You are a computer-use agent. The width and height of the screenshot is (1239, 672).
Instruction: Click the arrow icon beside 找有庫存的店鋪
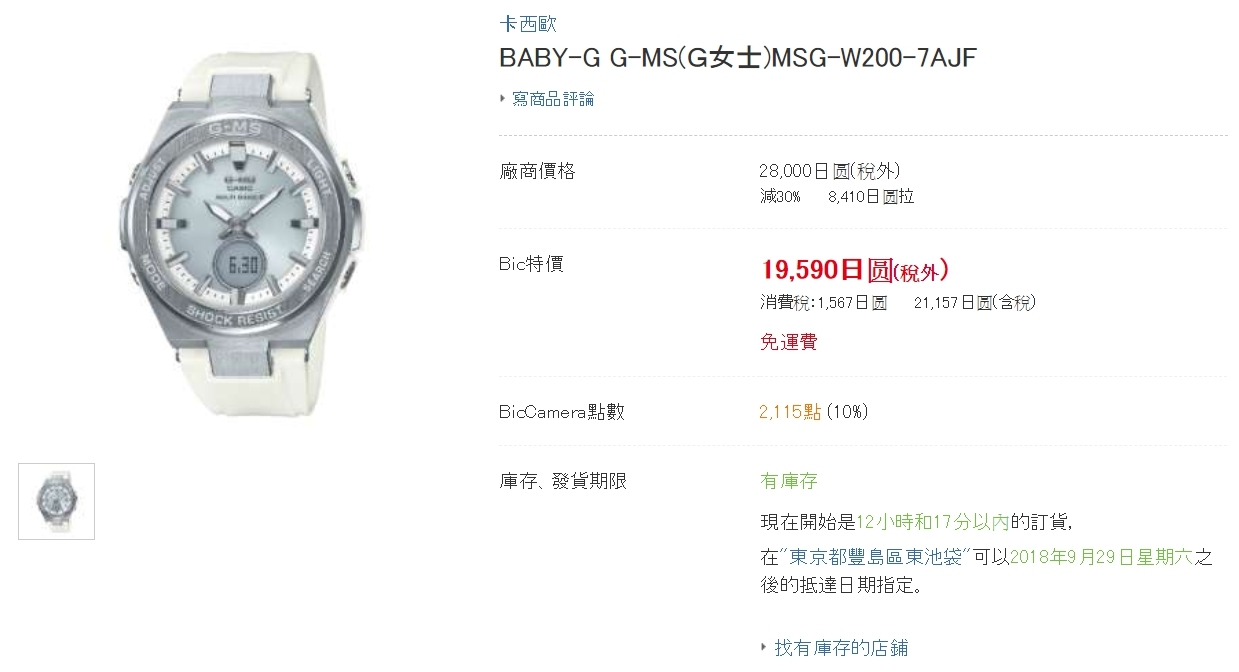pos(765,648)
